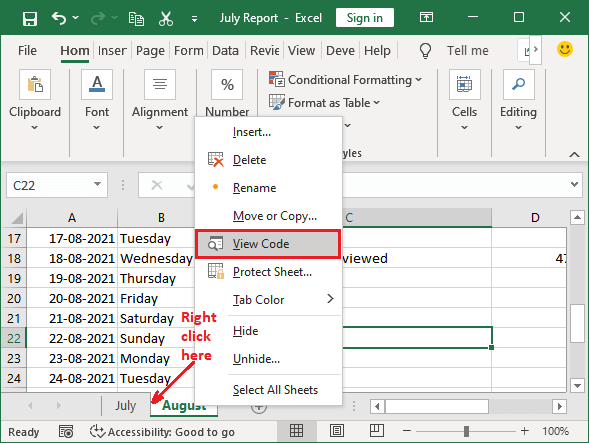
Task: Click the Cells group icon
Action: [x=464, y=84]
